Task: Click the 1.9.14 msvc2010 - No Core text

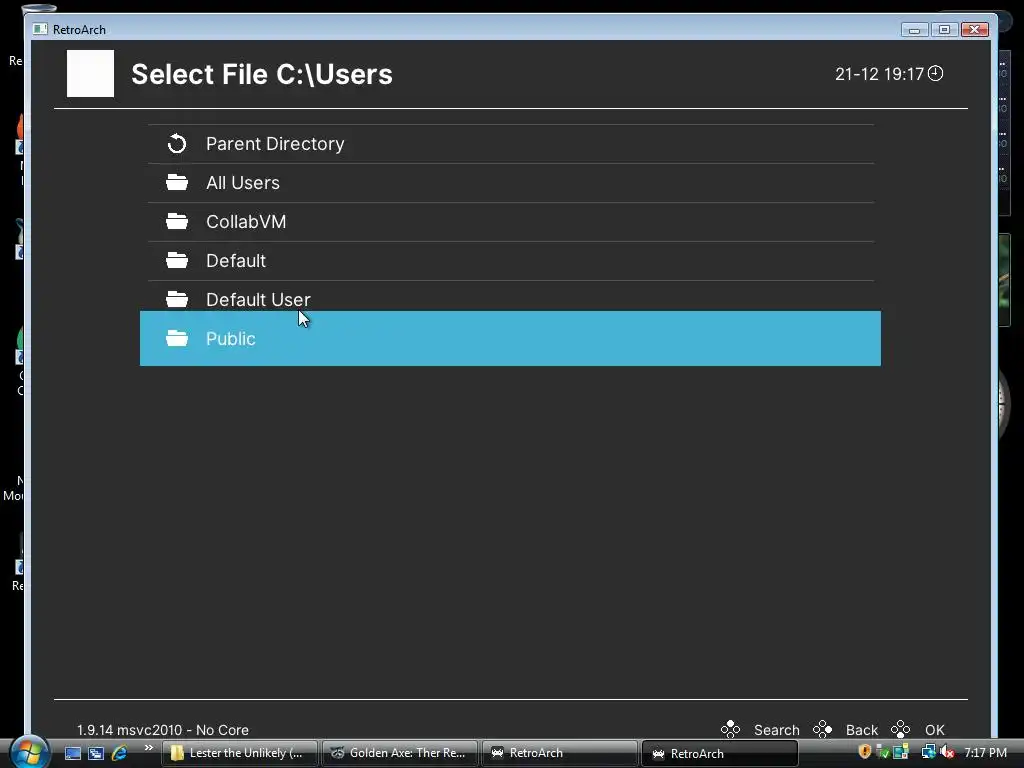Action: click(163, 729)
